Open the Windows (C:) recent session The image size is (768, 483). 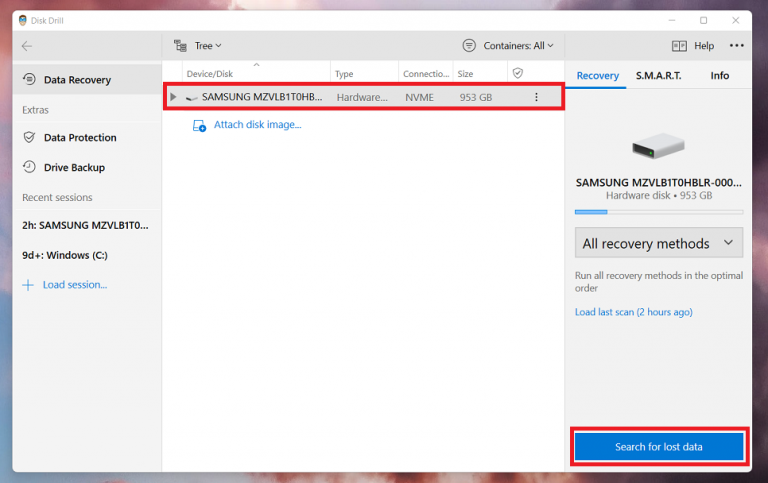65,255
